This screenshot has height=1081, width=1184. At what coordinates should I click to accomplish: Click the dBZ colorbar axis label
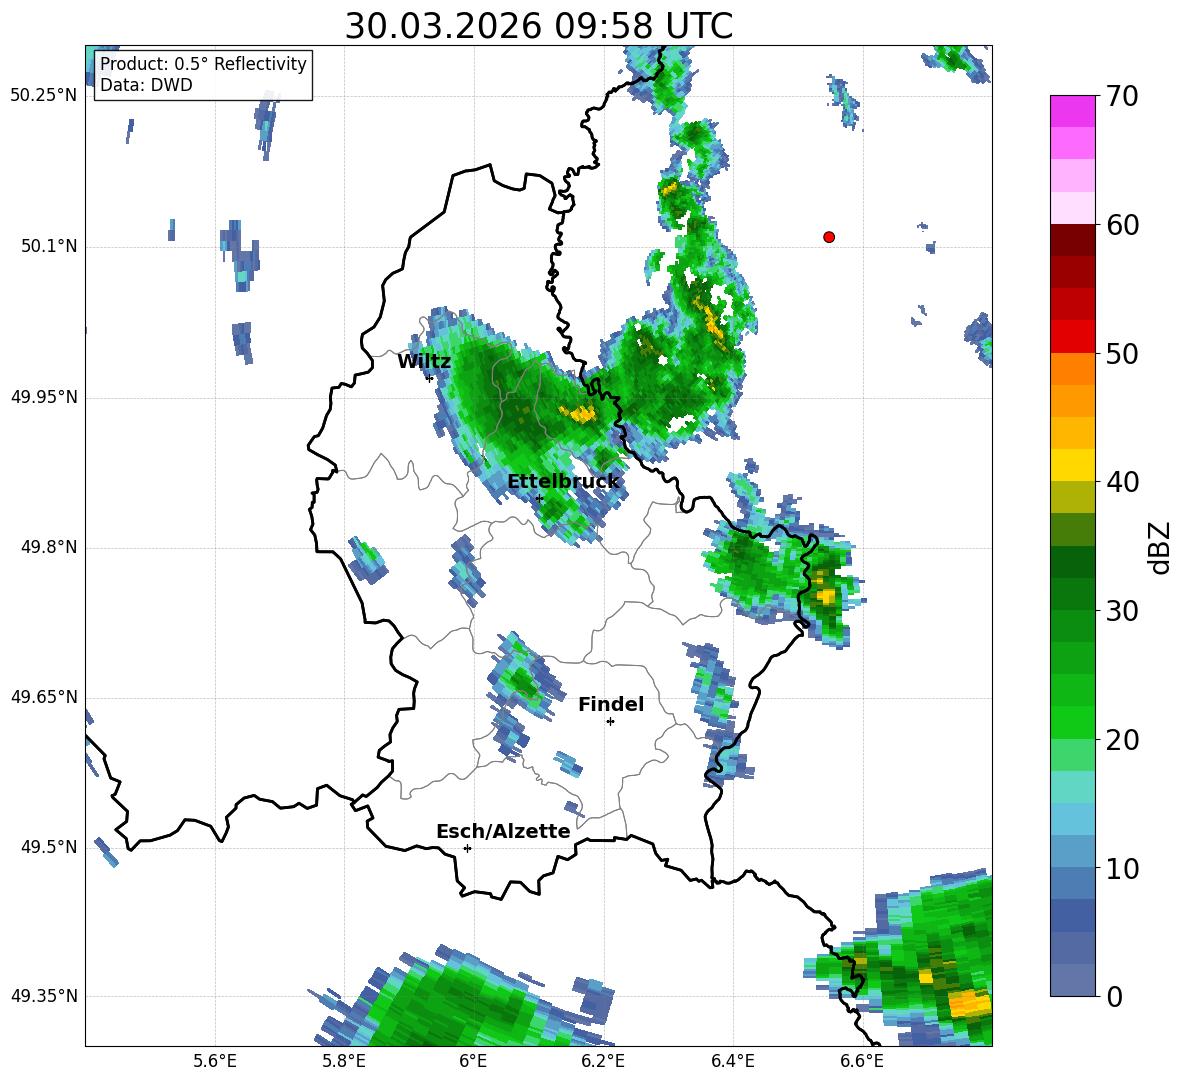click(x=1160, y=547)
